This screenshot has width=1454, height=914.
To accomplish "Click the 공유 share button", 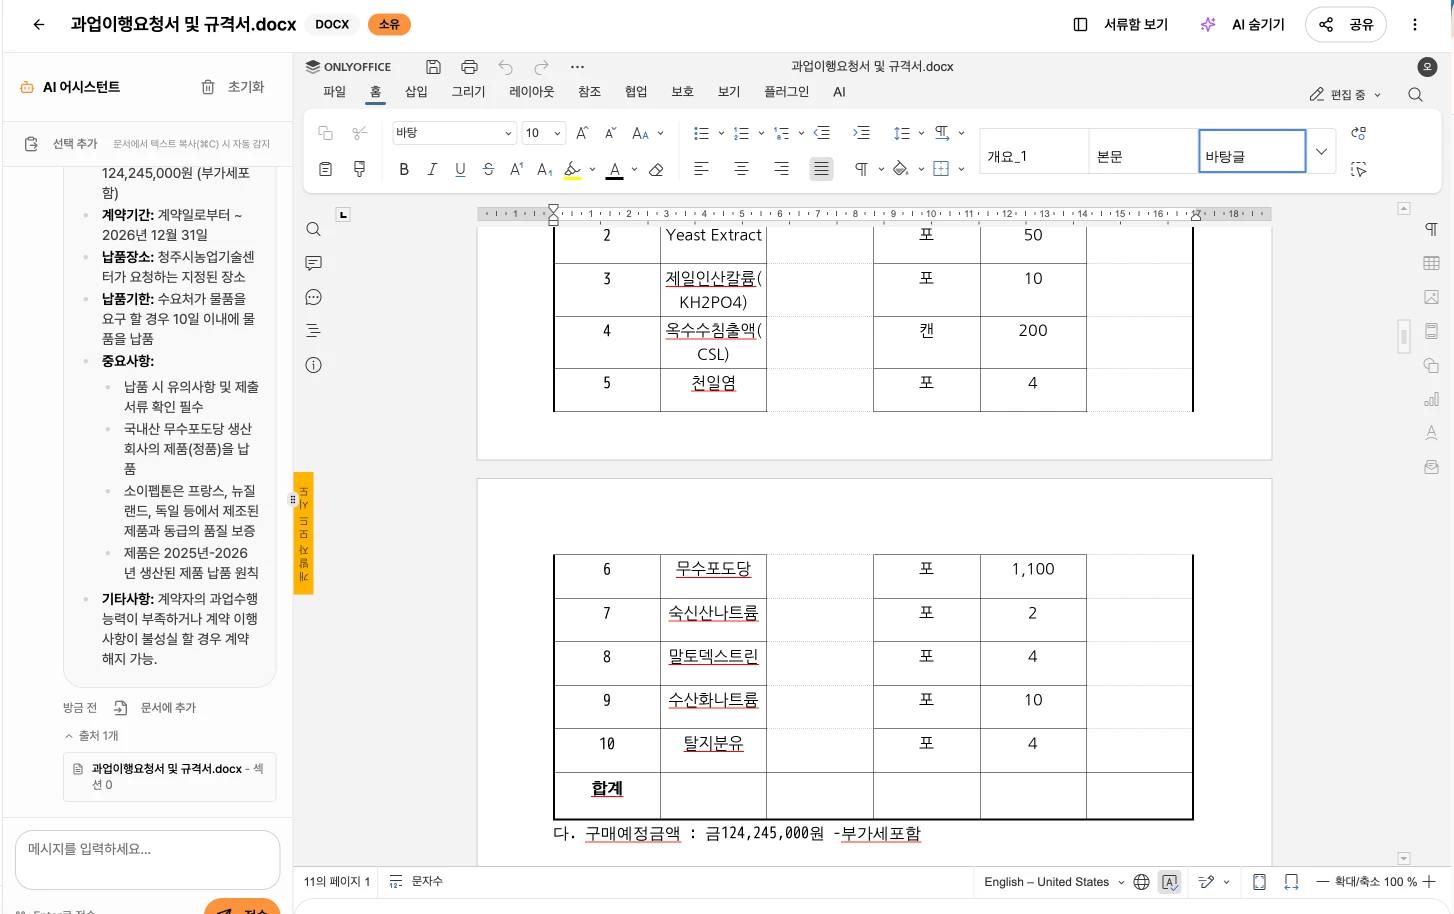I will (x=1345, y=25).
